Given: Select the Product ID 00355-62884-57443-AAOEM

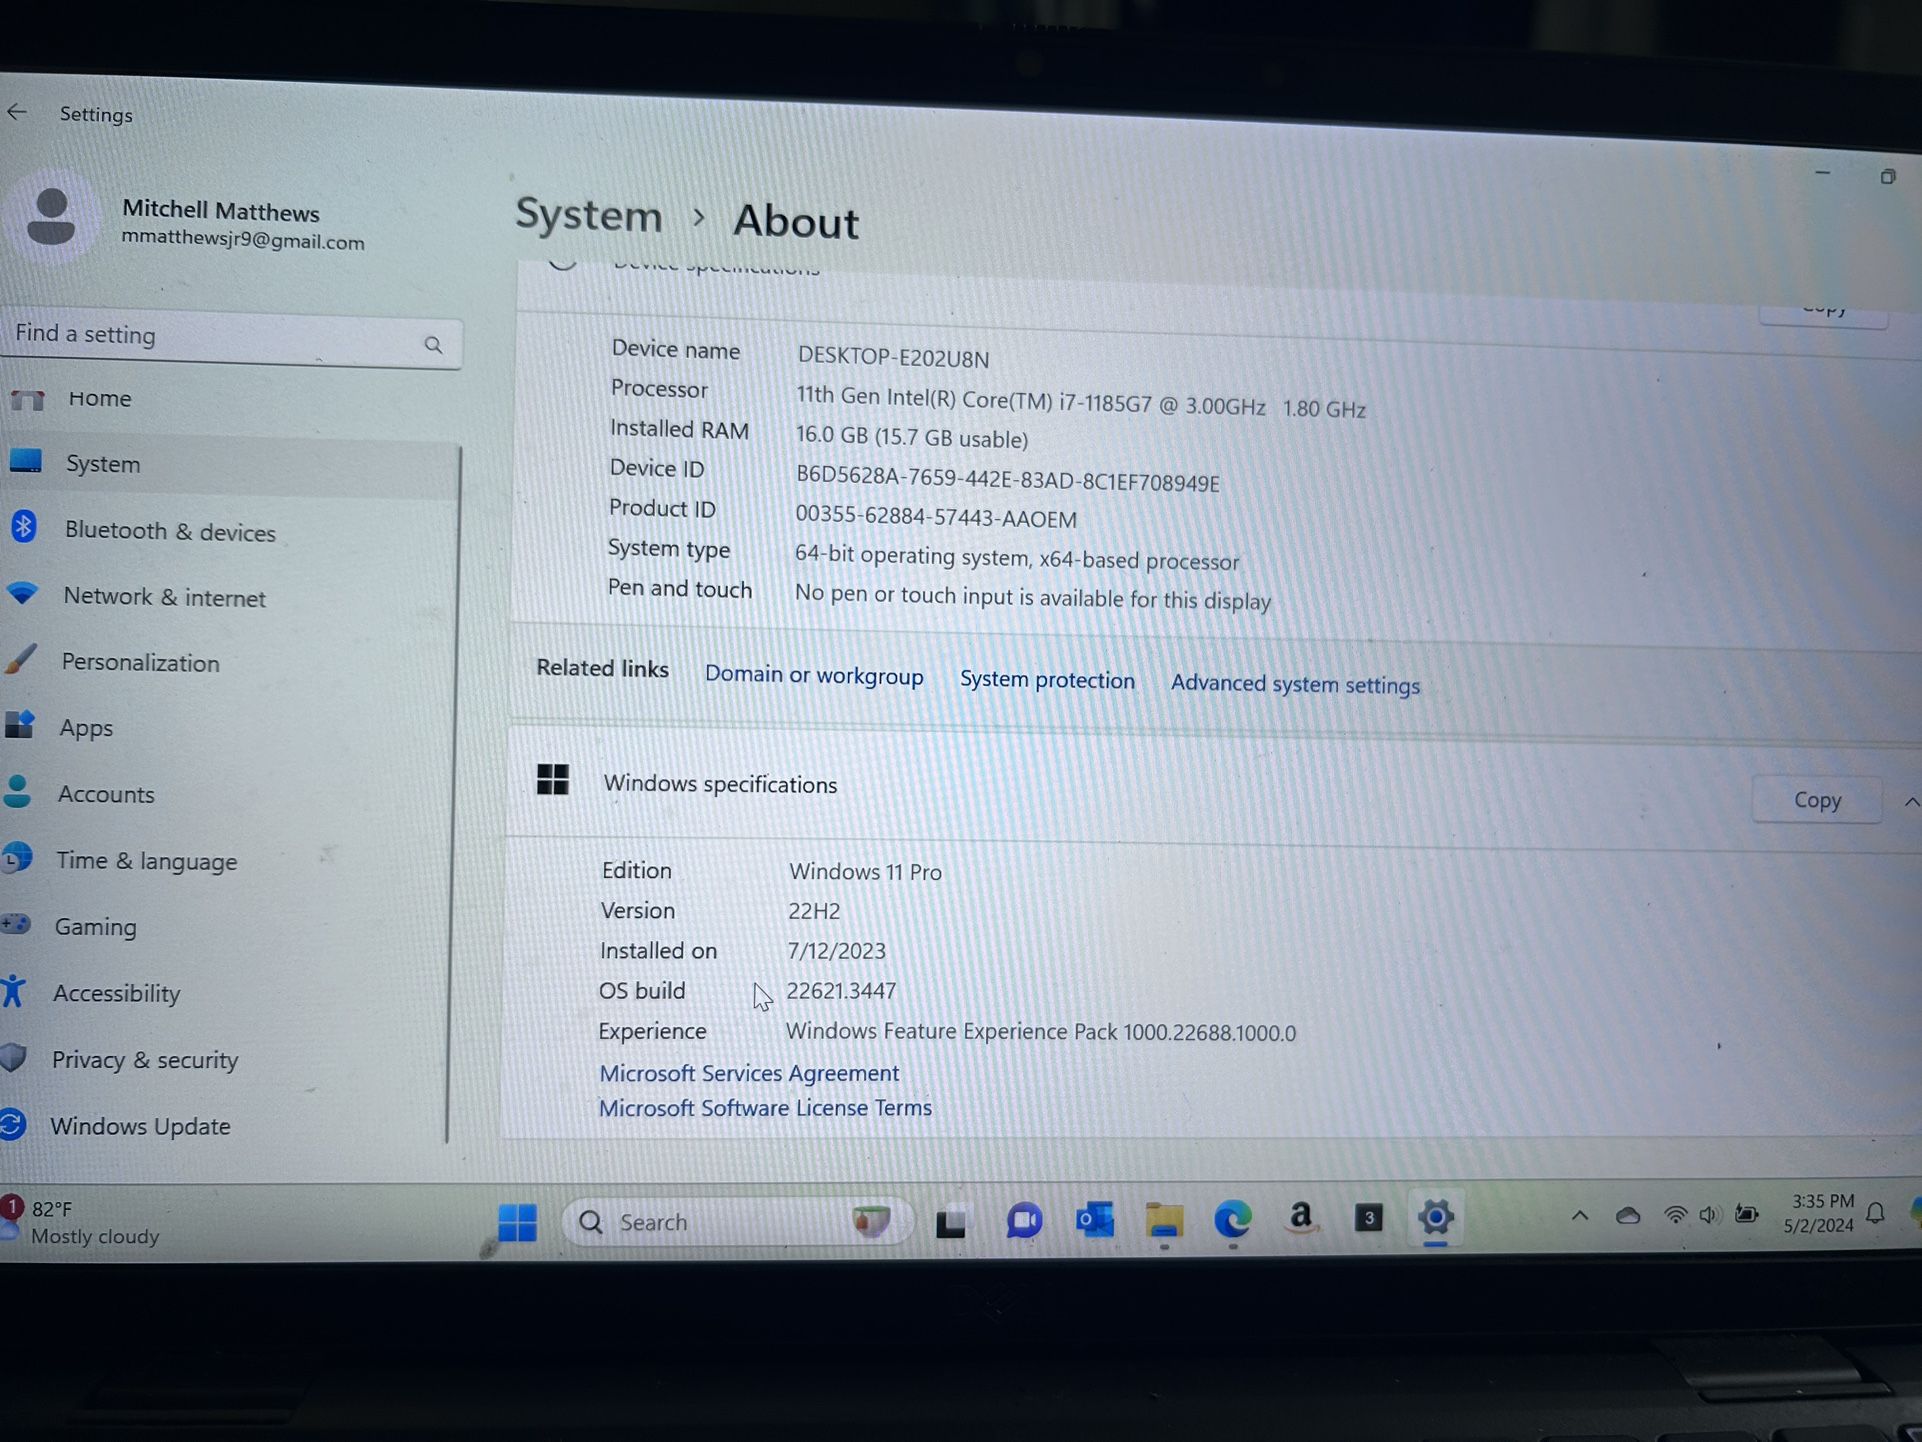Looking at the screenshot, I should click(936, 517).
